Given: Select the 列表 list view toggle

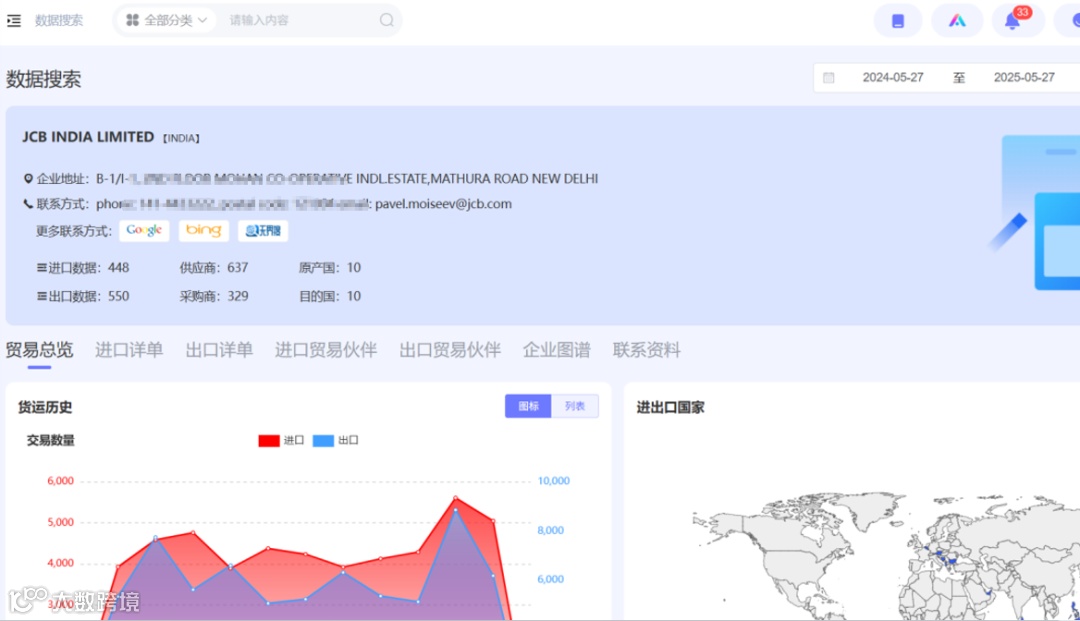Looking at the screenshot, I should [574, 406].
